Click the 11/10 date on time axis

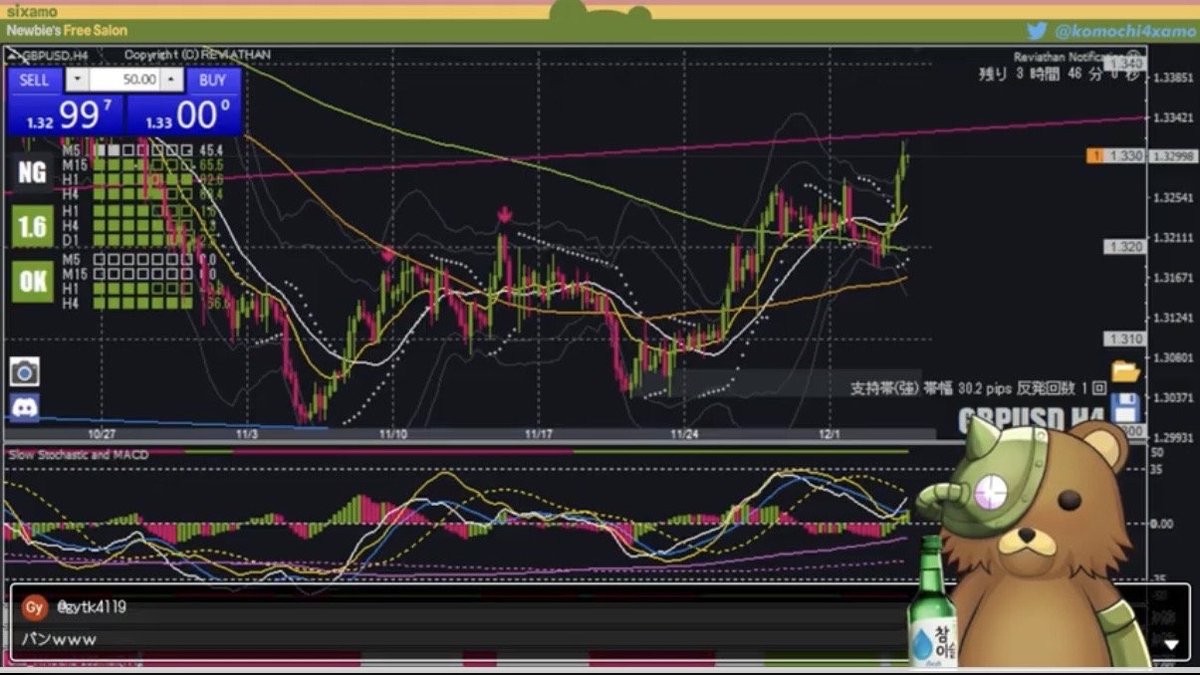(x=394, y=434)
